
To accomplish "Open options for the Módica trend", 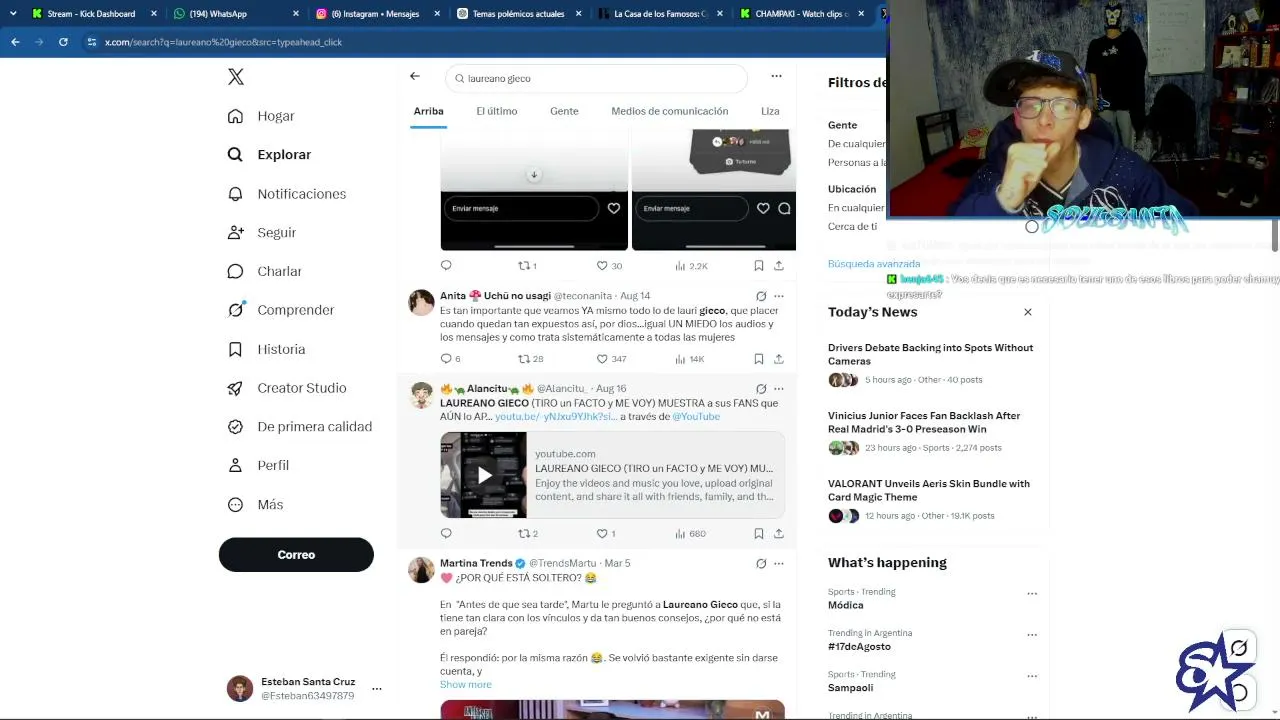I will [x=1032, y=593].
